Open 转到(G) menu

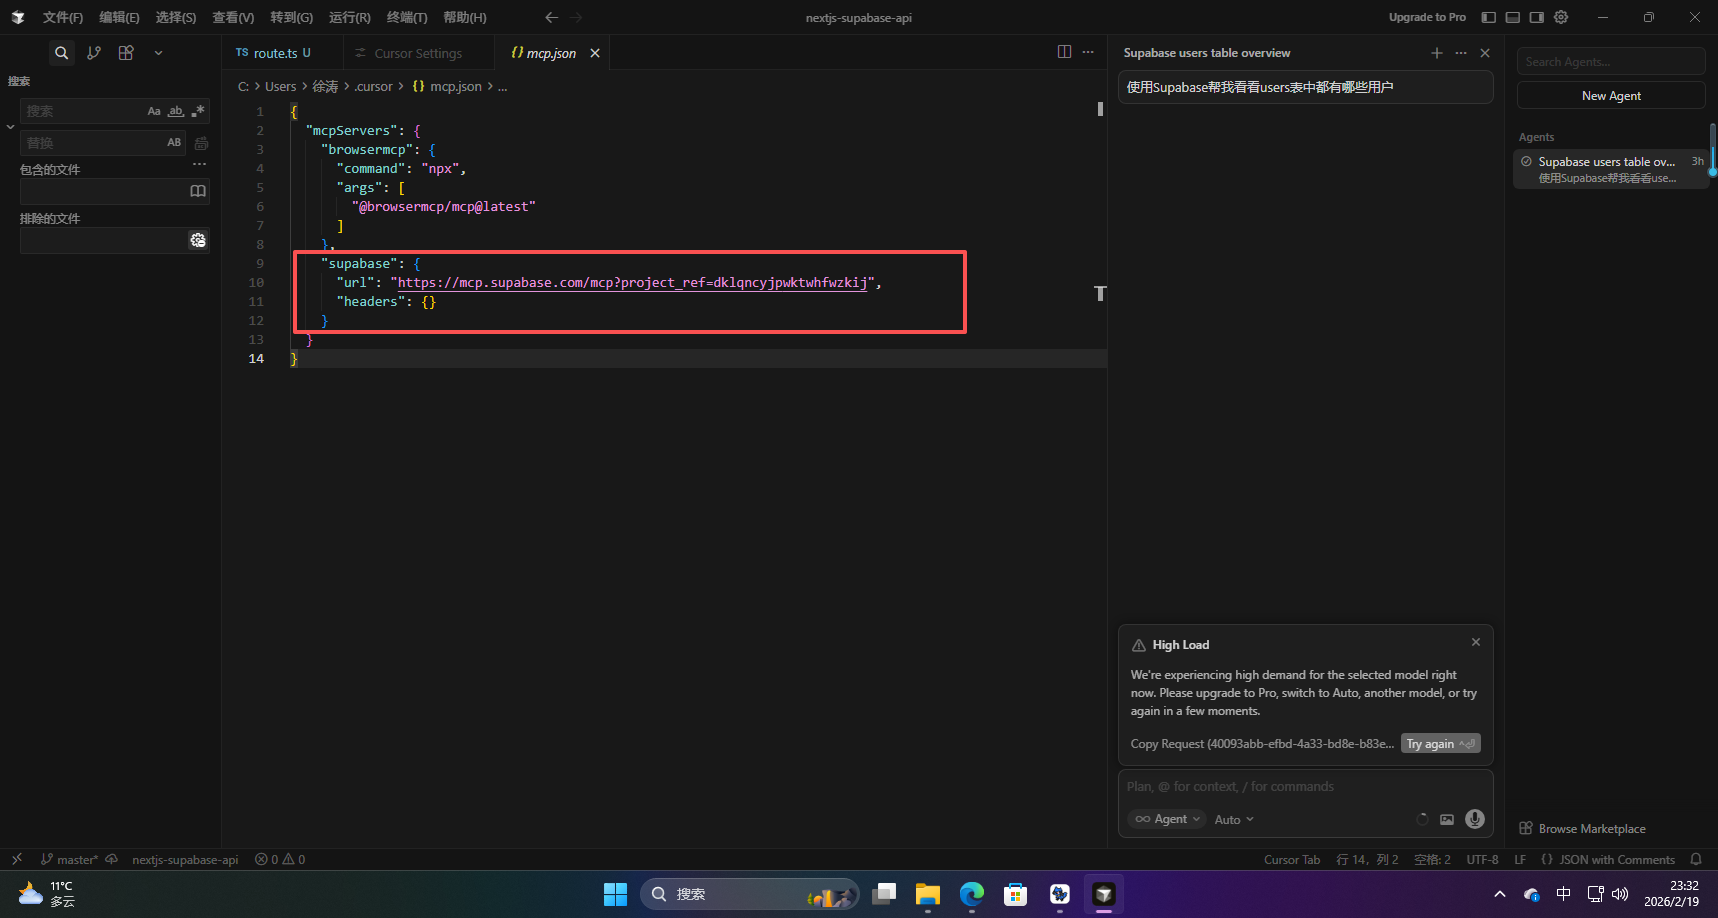pyautogui.click(x=291, y=17)
